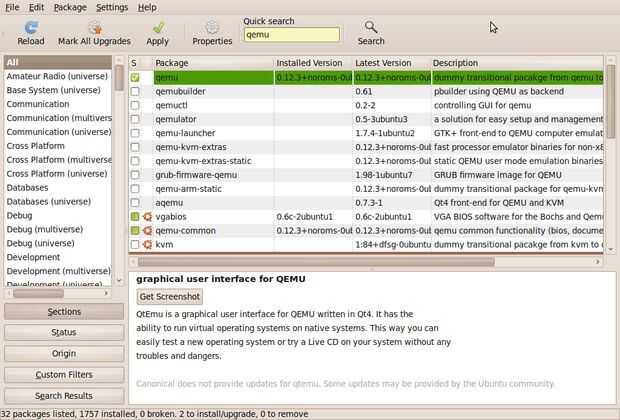The width and height of the screenshot is (620, 420).
Task: Switch filter view to Origin
Action: [64, 353]
